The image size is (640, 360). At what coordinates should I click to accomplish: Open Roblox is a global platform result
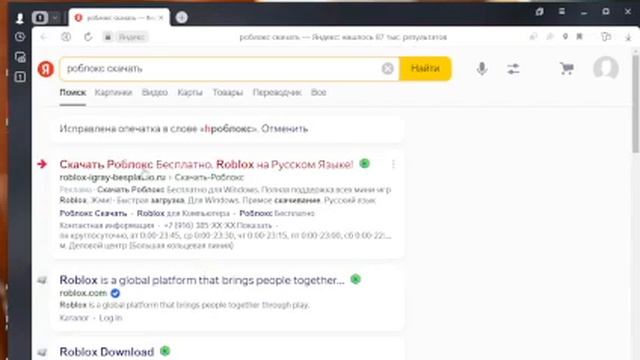point(202,280)
